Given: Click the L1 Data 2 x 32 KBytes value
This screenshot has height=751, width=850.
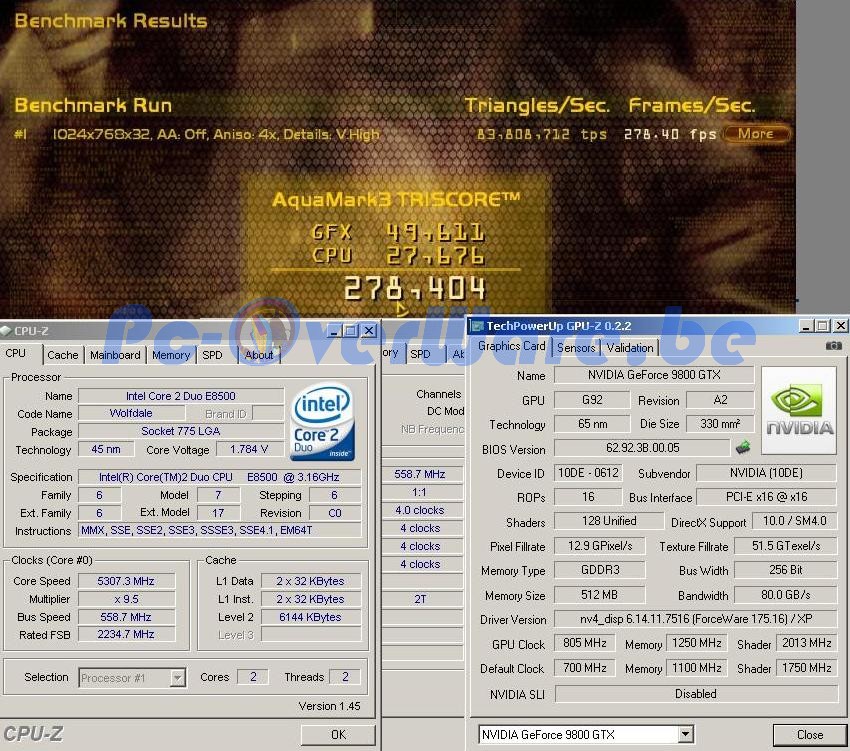Looking at the screenshot, I should pos(311,581).
